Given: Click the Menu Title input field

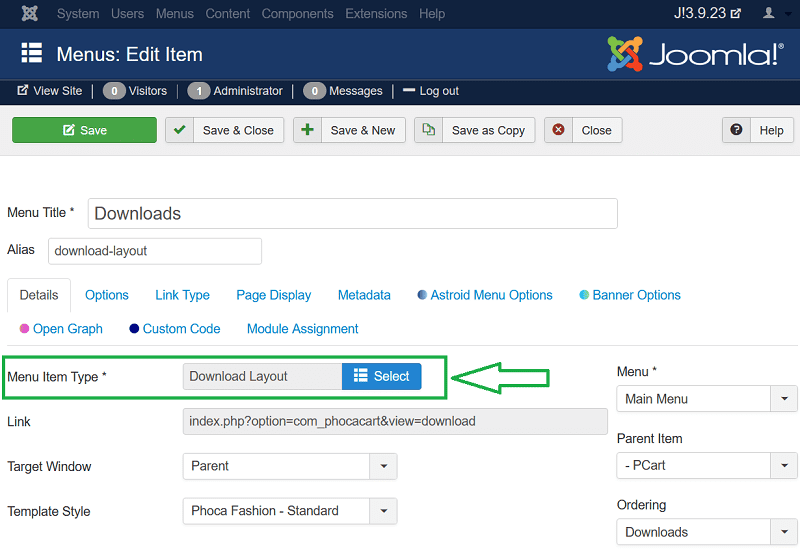Looking at the screenshot, I should point(352,213).
